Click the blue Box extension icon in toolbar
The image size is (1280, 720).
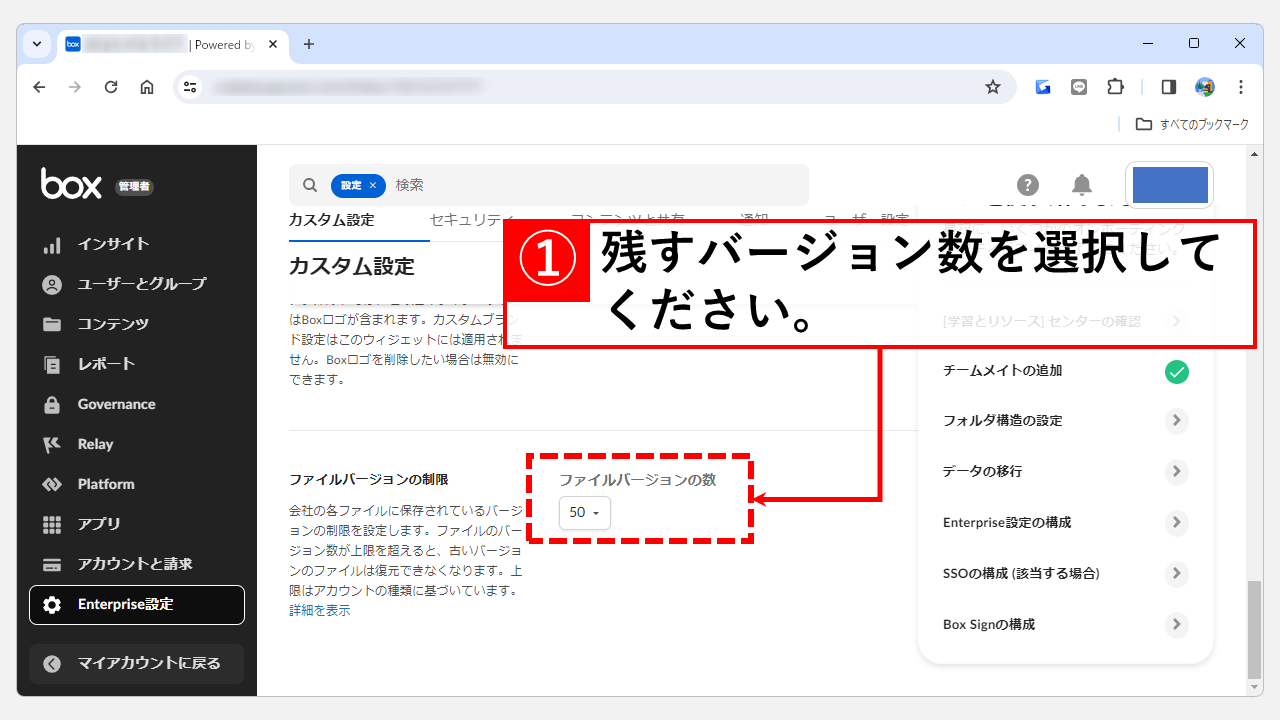[x=1043, y=87]
